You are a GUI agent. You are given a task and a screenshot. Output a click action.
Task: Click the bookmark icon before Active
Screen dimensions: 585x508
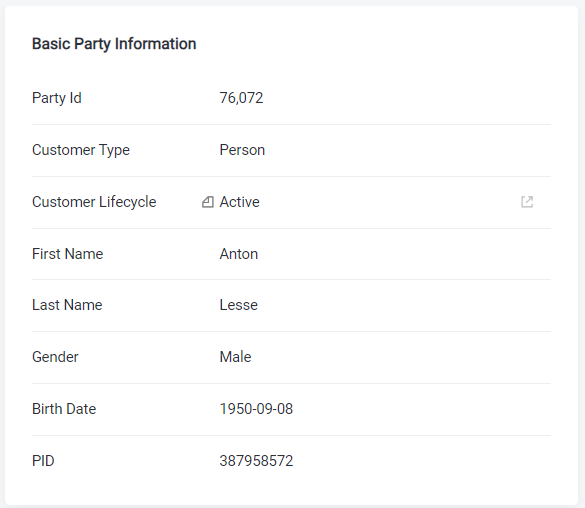(208, 202)
